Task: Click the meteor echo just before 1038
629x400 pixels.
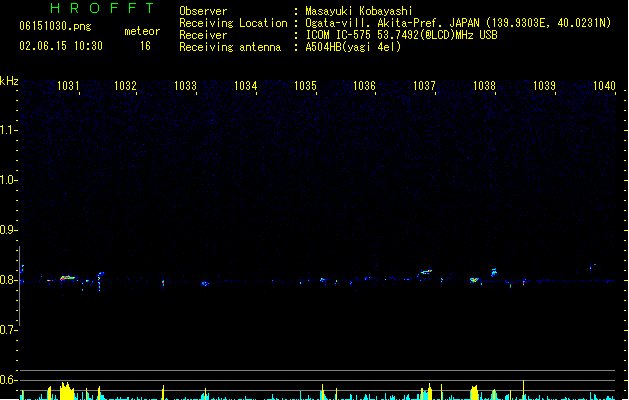Action: (x=474, y=280)
